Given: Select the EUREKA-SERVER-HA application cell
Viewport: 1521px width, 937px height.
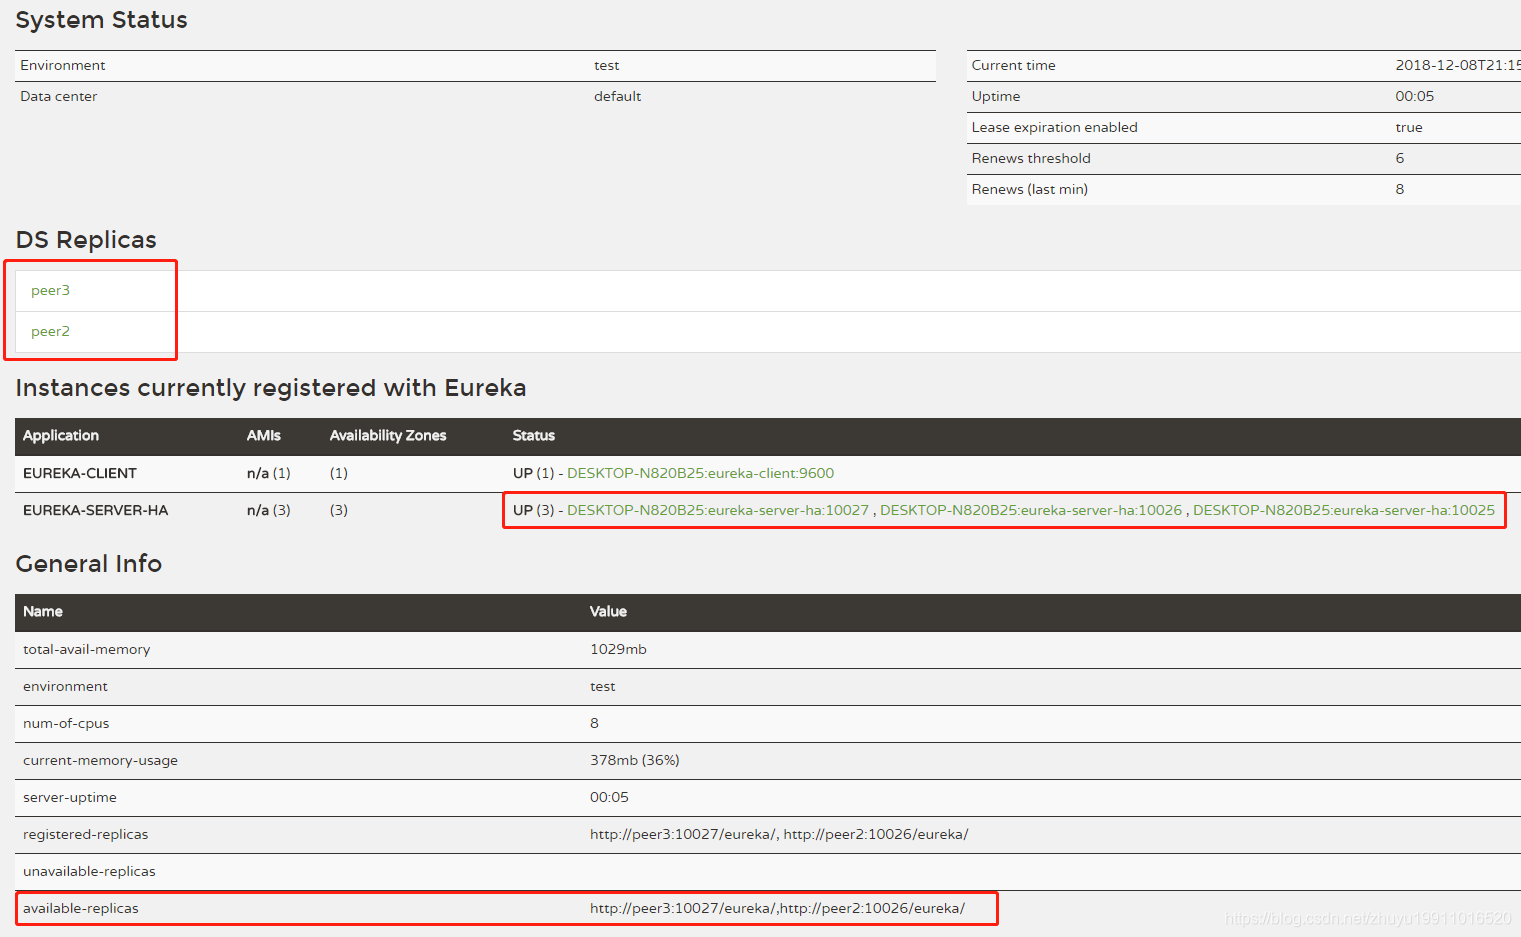Looking at the screenshot, I should pyautogui.click(x=96, y=510).
